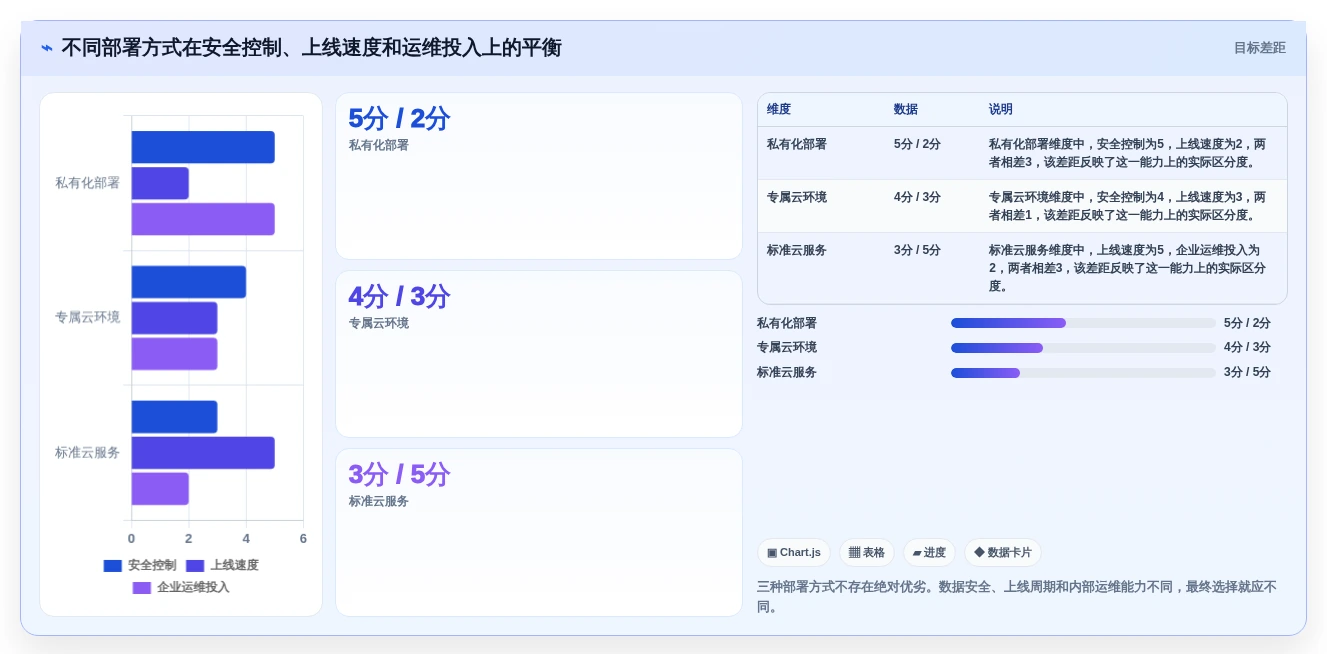This screenshot has height=654, width=1327.
Task: Click the lightning icon beside the title
Action: 47,48
